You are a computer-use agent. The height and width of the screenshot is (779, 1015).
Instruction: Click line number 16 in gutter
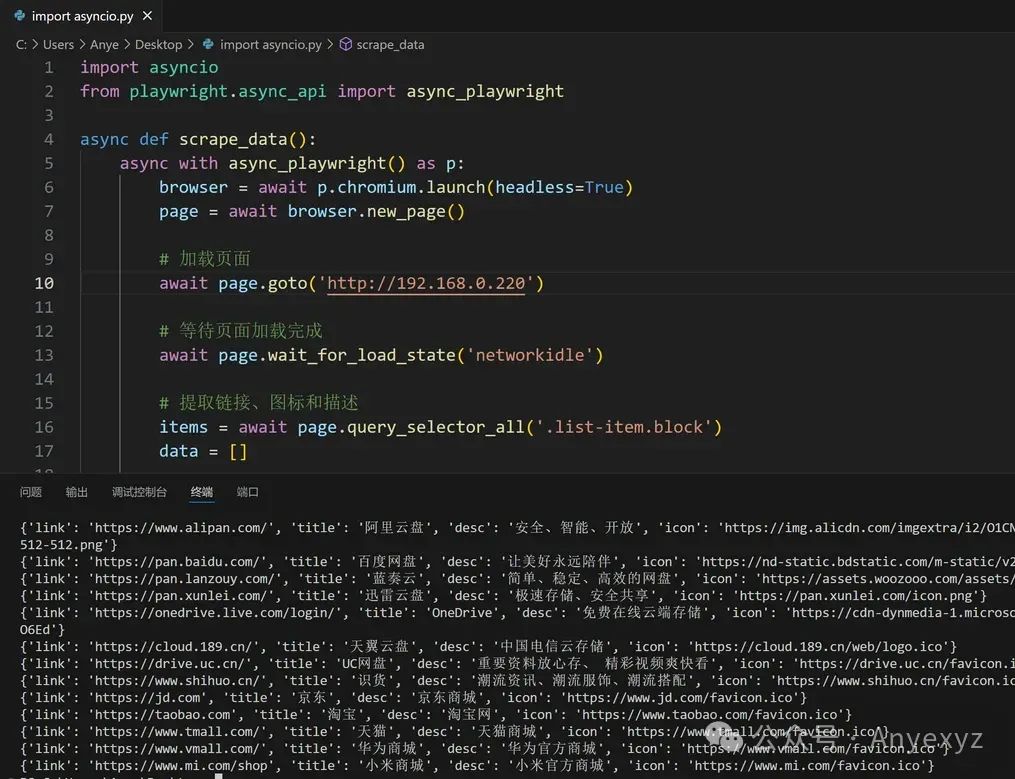click(x=44, y=427)
